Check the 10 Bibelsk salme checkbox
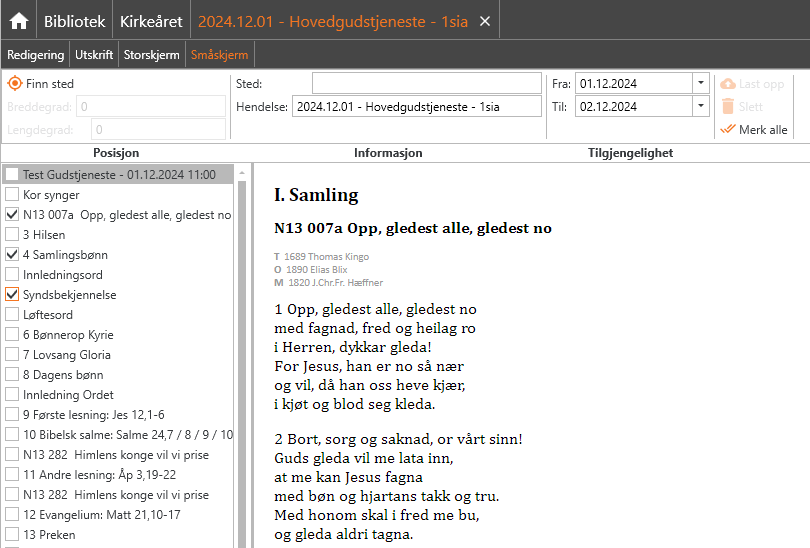The image size is (810, 548). click(x=12, y=434)
